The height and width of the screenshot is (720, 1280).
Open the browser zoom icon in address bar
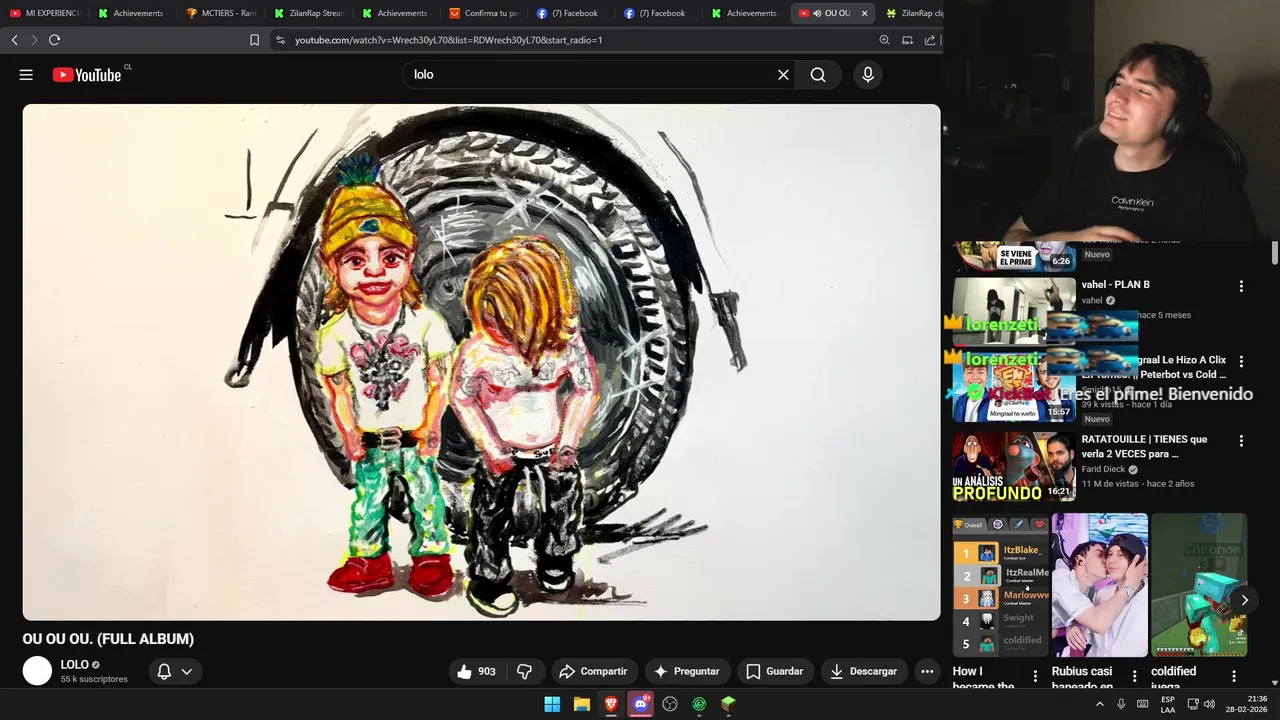(x=884, y=40)
